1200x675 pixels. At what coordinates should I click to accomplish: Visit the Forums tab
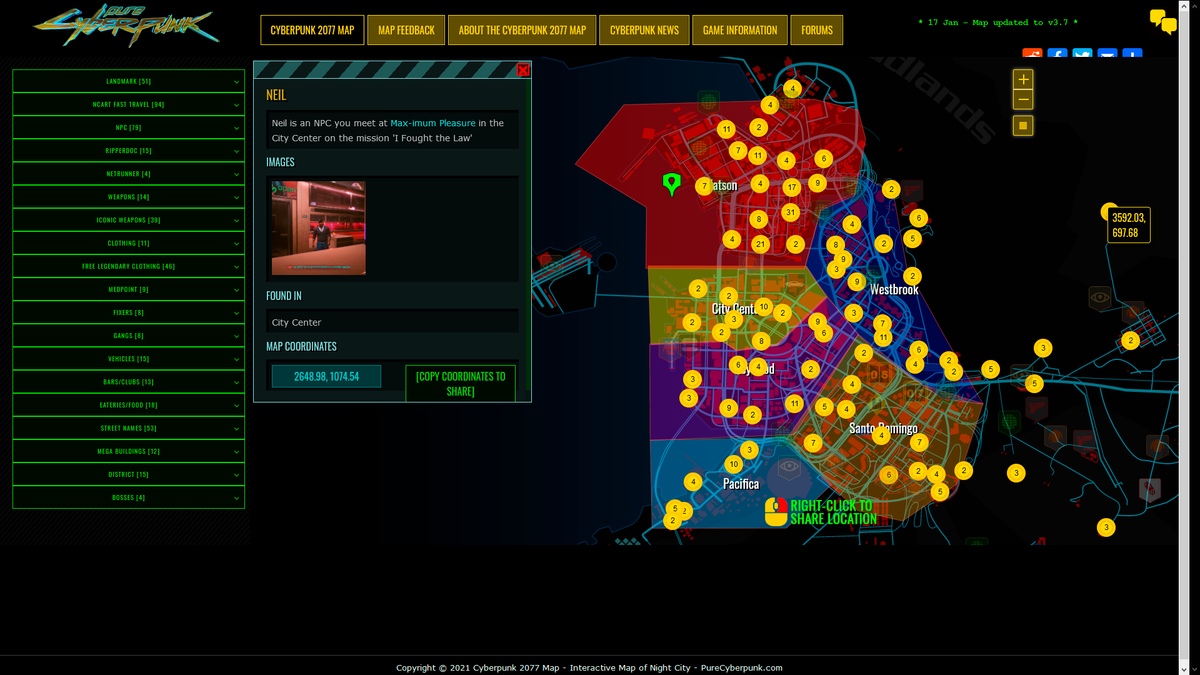coord(817,30)
